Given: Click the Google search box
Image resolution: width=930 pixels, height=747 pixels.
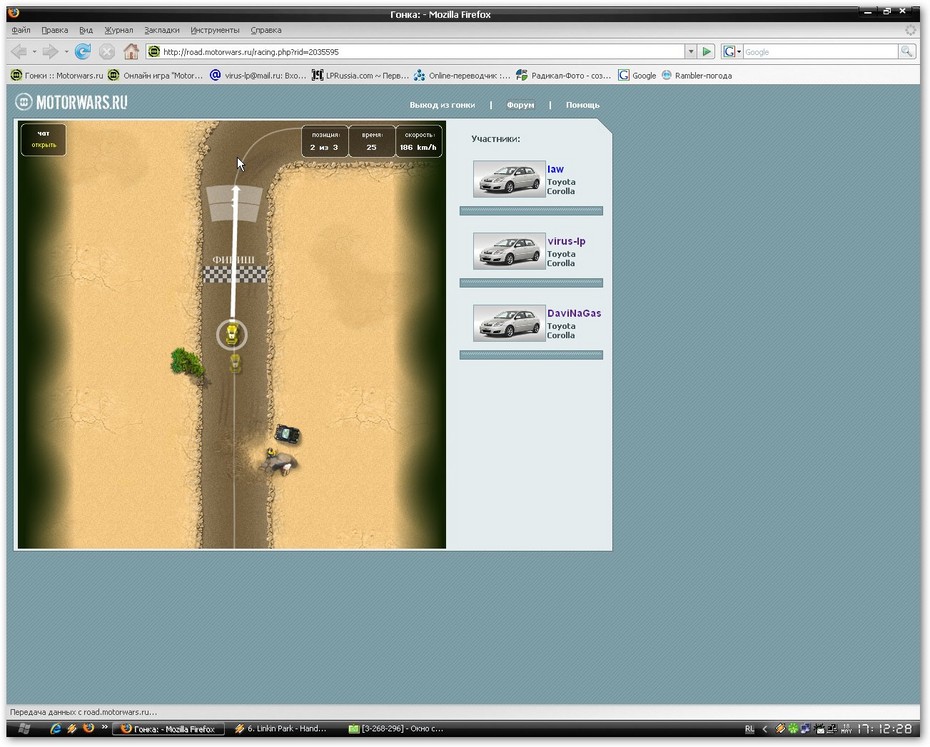Looking at the screenshot, I should point(820,52).
